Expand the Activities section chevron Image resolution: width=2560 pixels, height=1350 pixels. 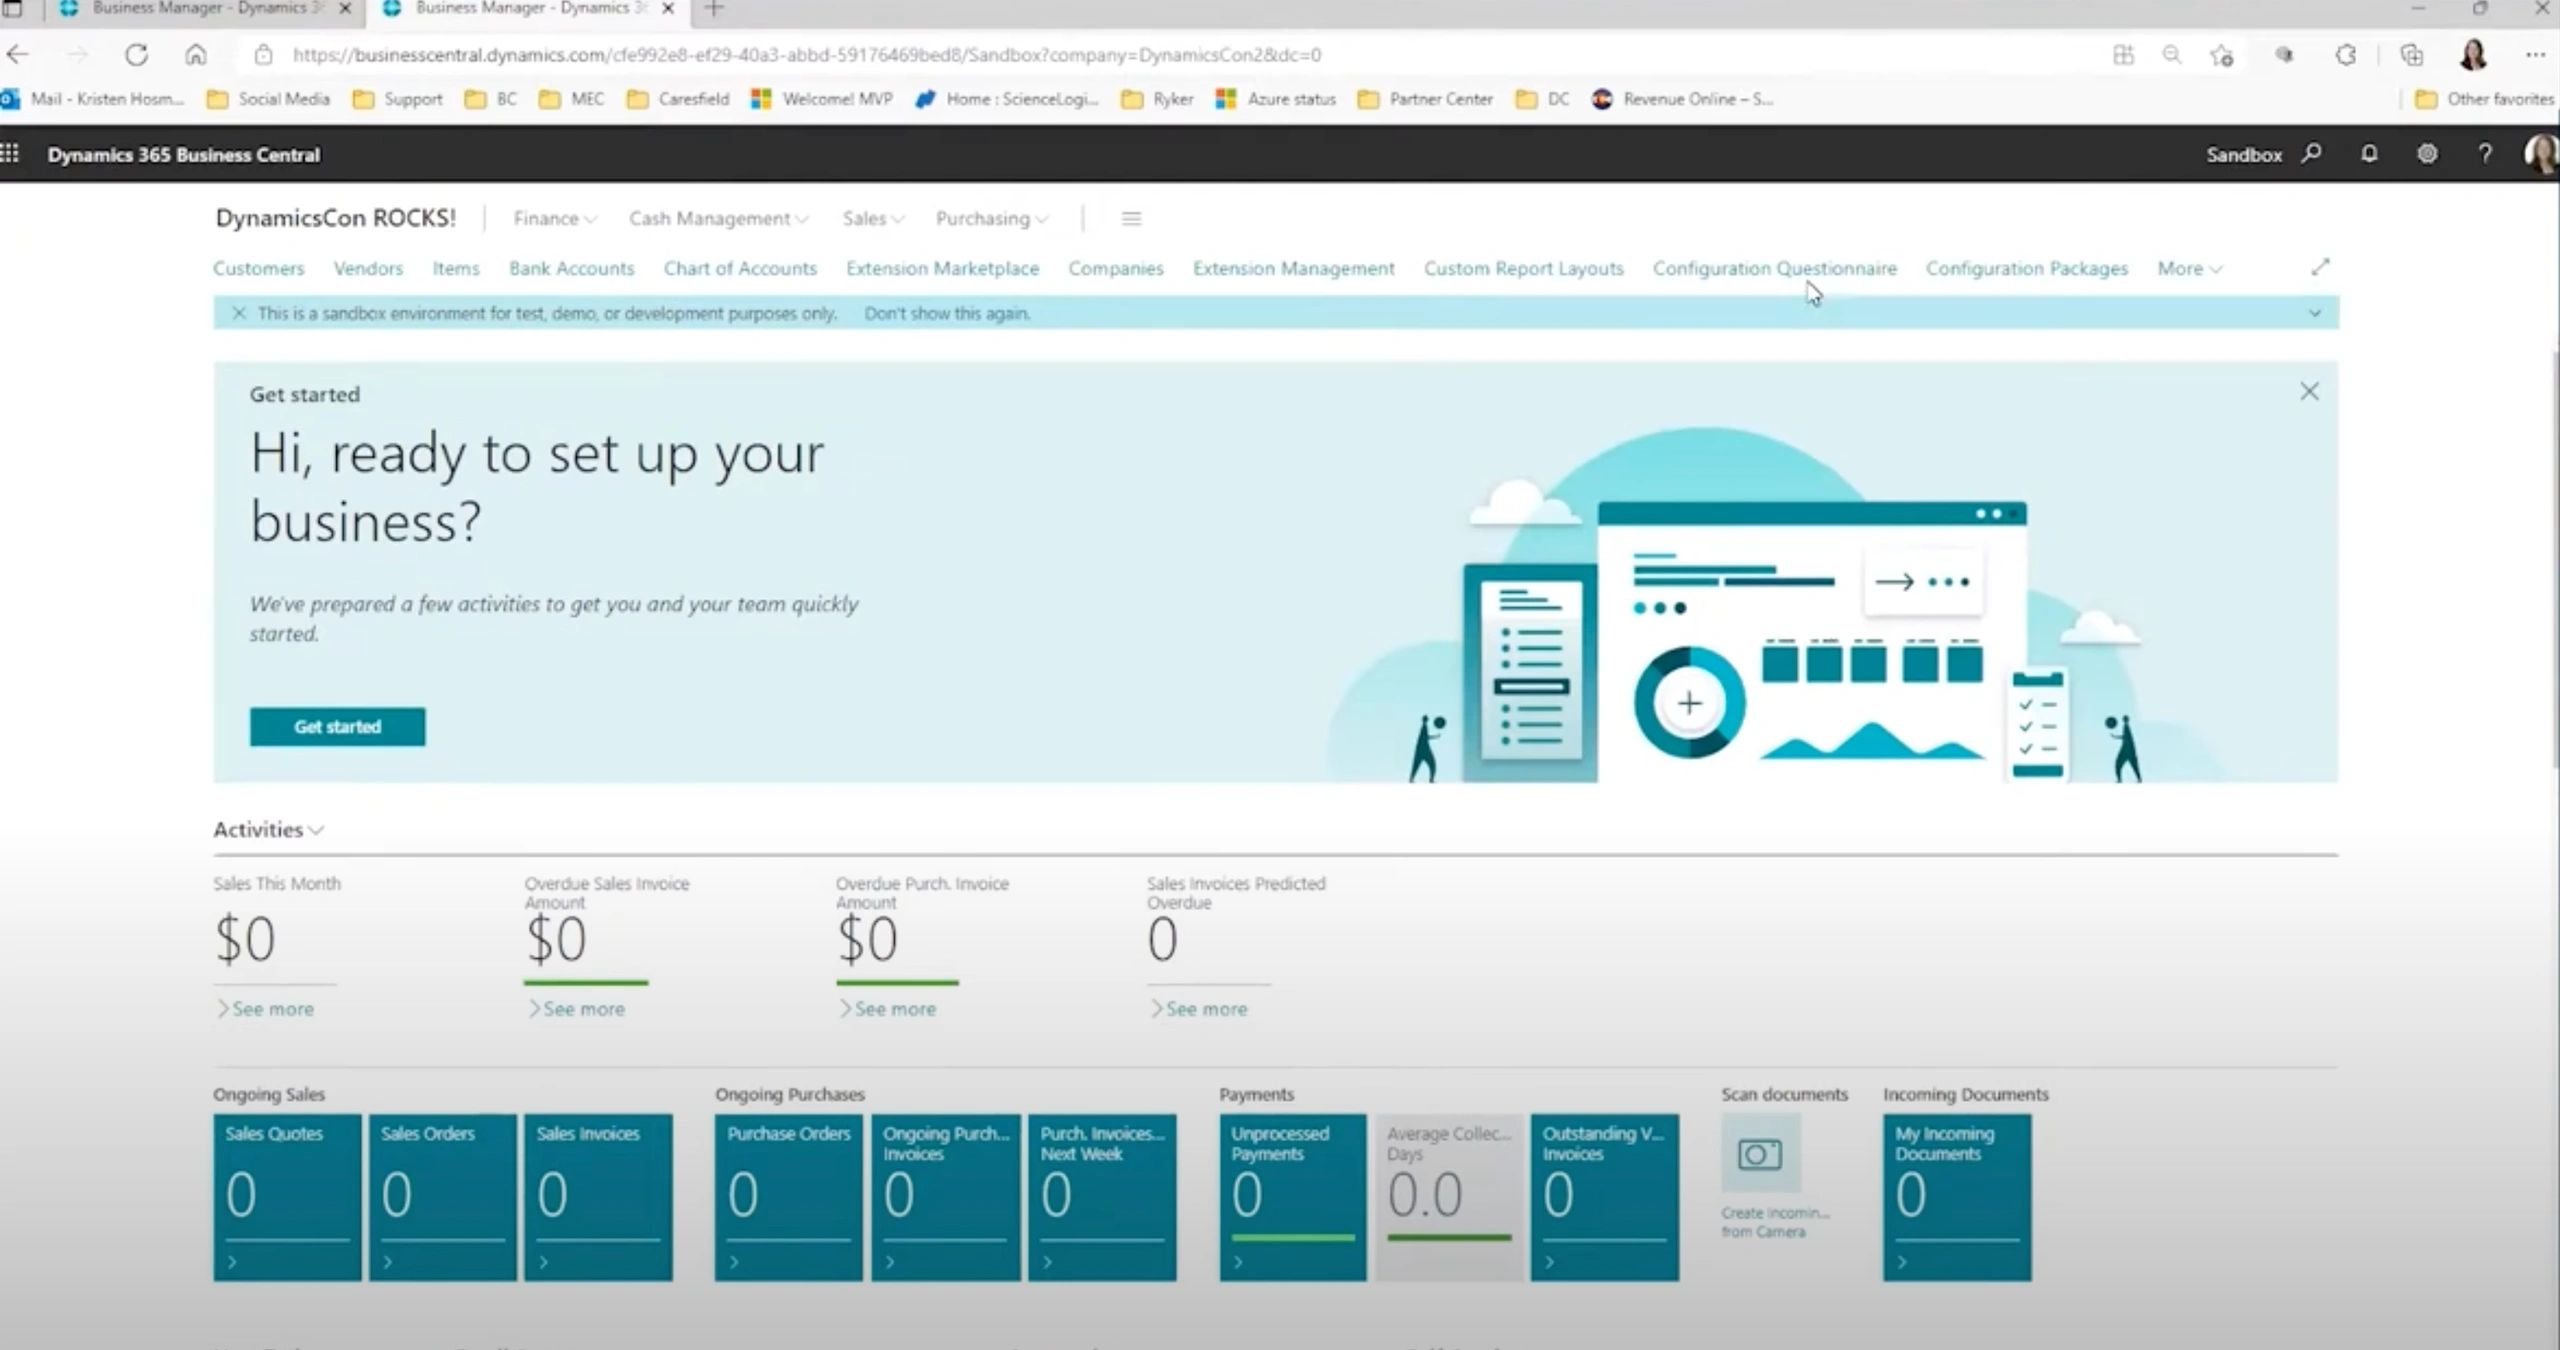(x=317, y=830)
